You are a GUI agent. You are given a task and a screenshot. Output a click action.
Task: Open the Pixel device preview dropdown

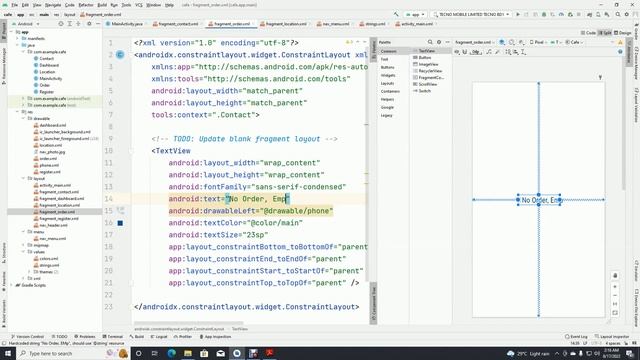pyautogui.click(x=538, y=42)
